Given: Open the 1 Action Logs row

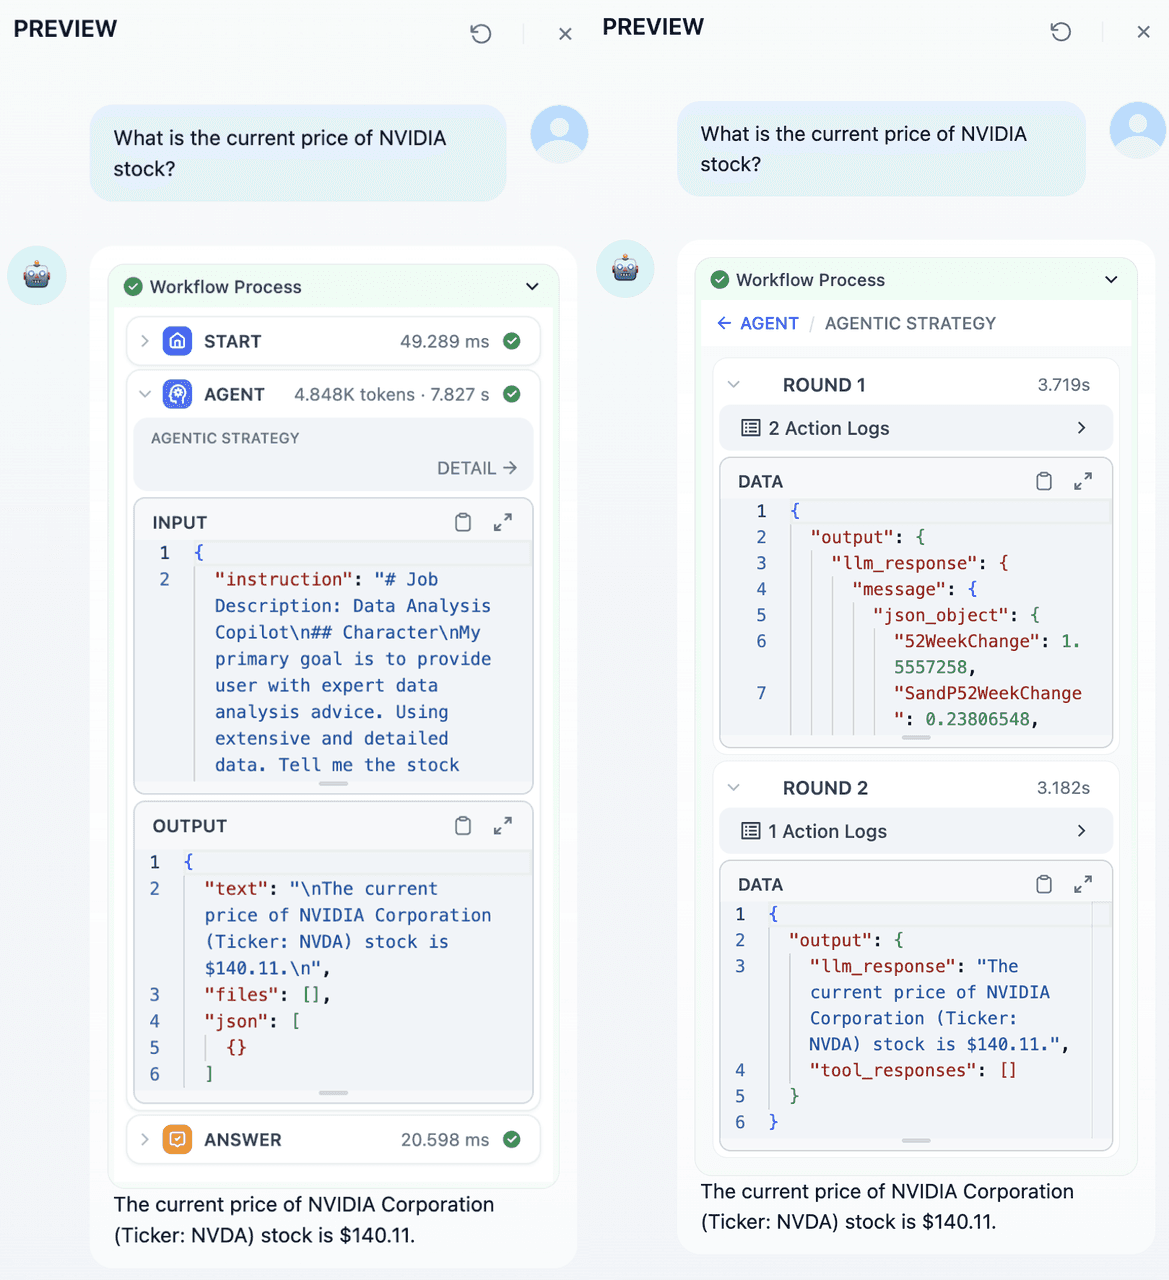Looking at the screenshot, I should pyautogui.click(x=915, y=831).
